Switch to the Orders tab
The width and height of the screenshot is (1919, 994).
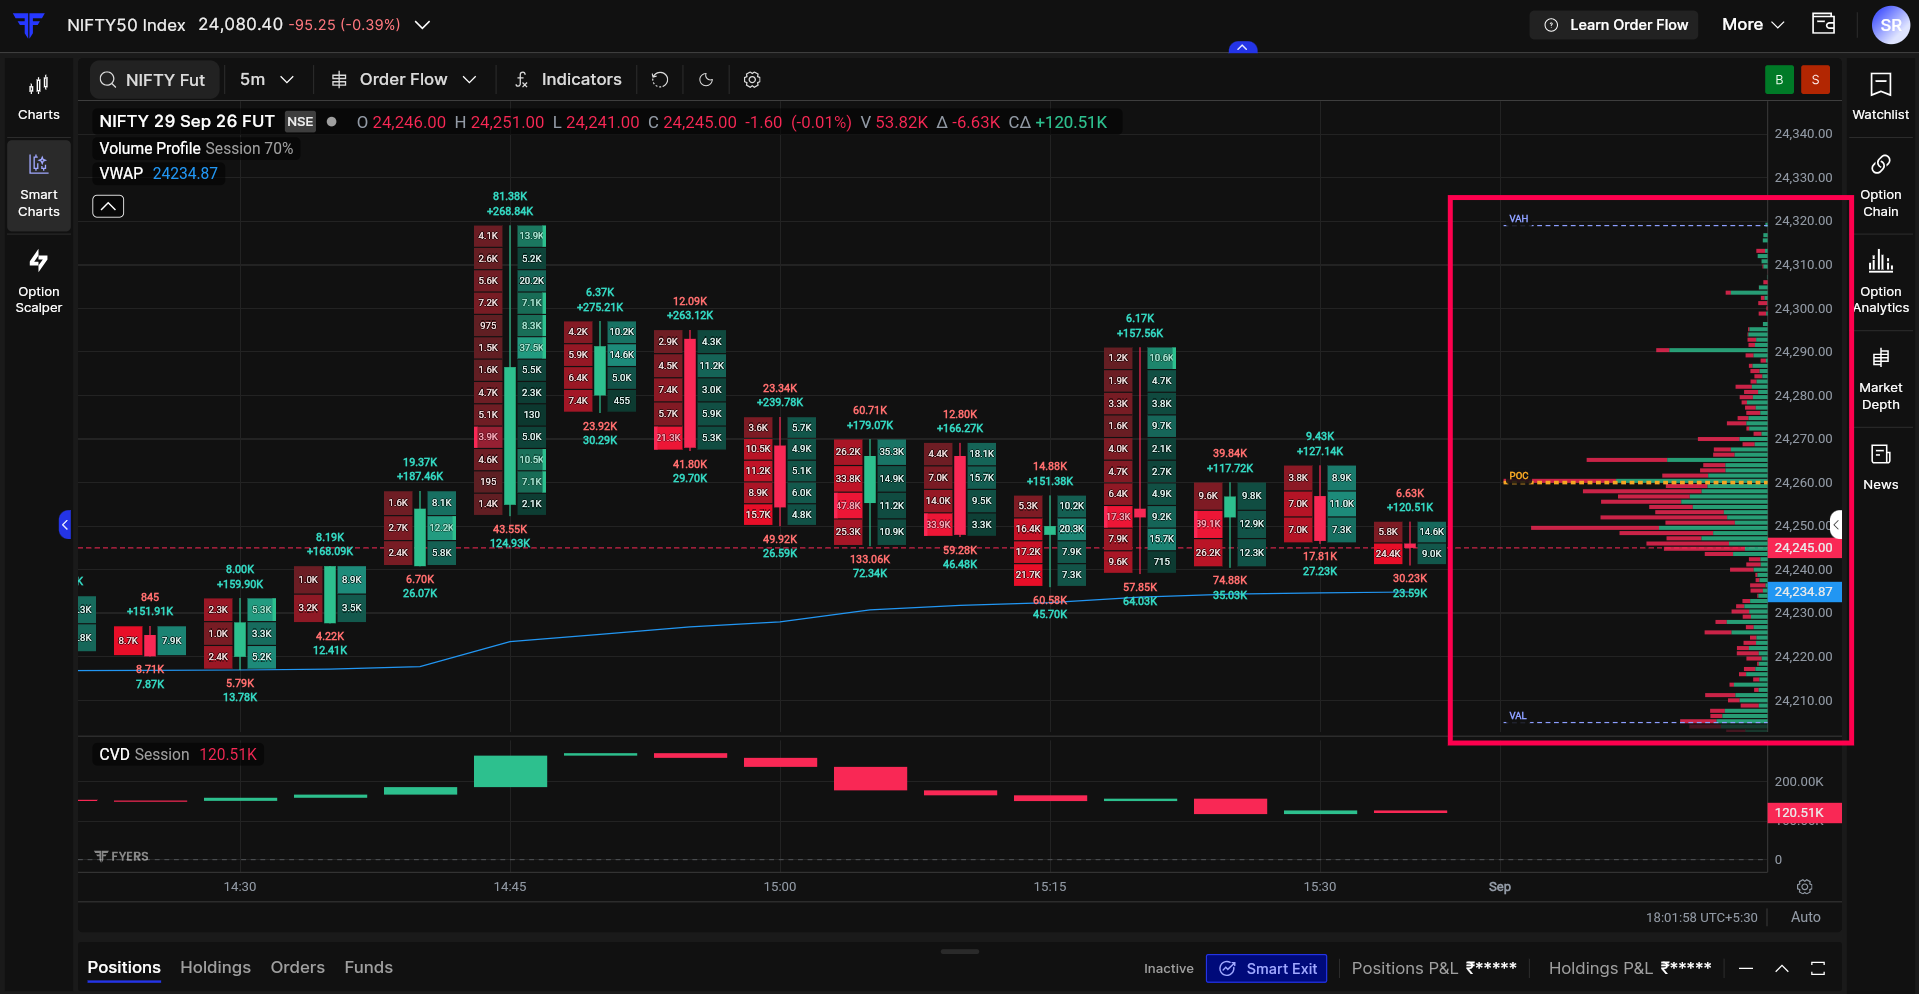(297, 967)
